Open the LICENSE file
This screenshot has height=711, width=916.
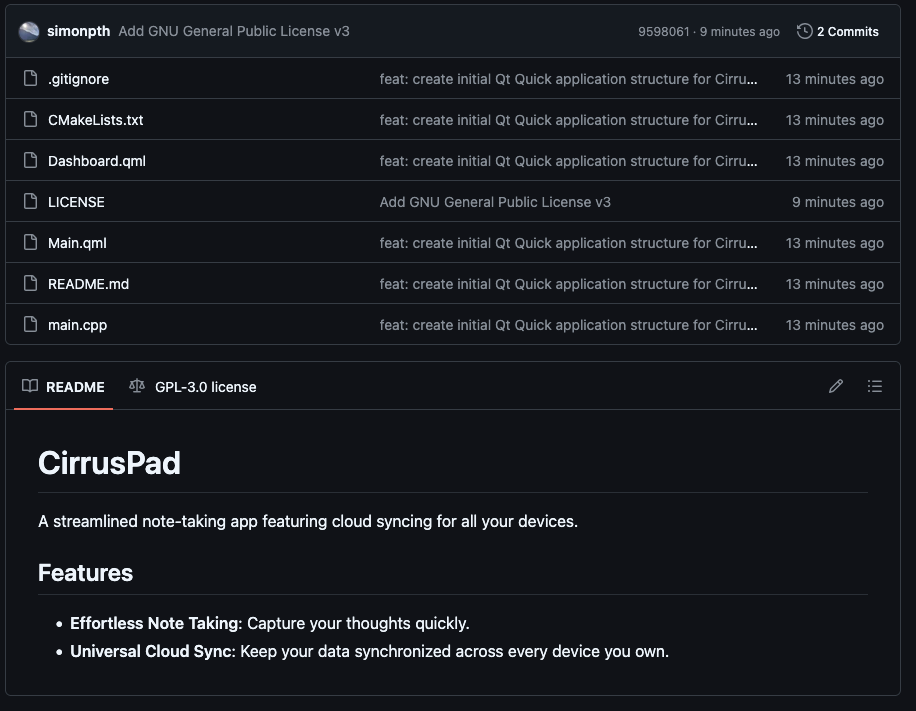click(76, 202)
